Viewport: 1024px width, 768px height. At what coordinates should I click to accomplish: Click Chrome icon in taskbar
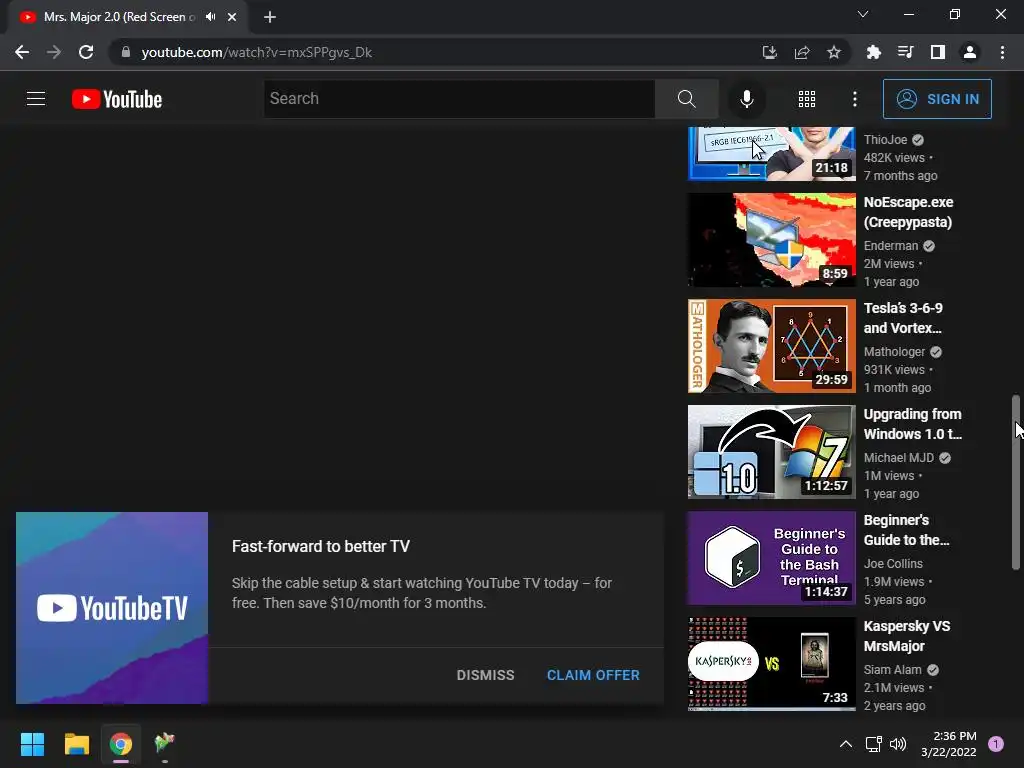[121, 744]
